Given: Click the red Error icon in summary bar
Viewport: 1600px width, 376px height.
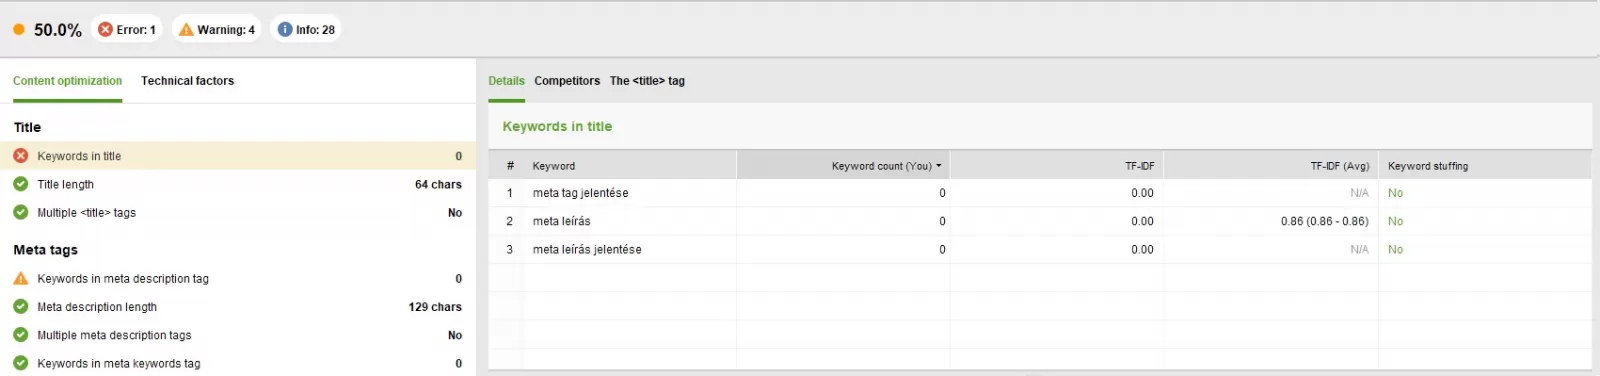Looking at the screenshot, I should [105, 30].
